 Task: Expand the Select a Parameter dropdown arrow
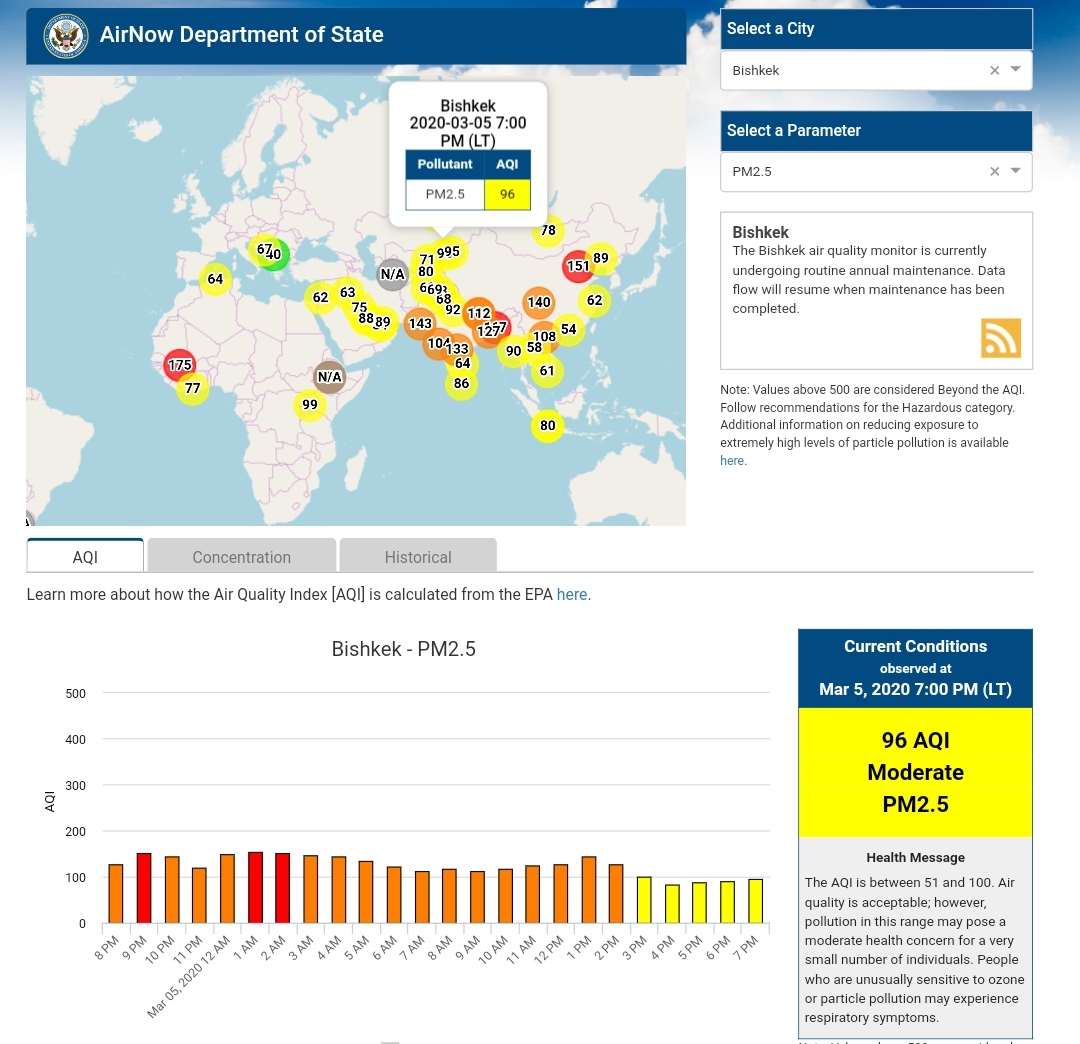(x=1016, y=171)
